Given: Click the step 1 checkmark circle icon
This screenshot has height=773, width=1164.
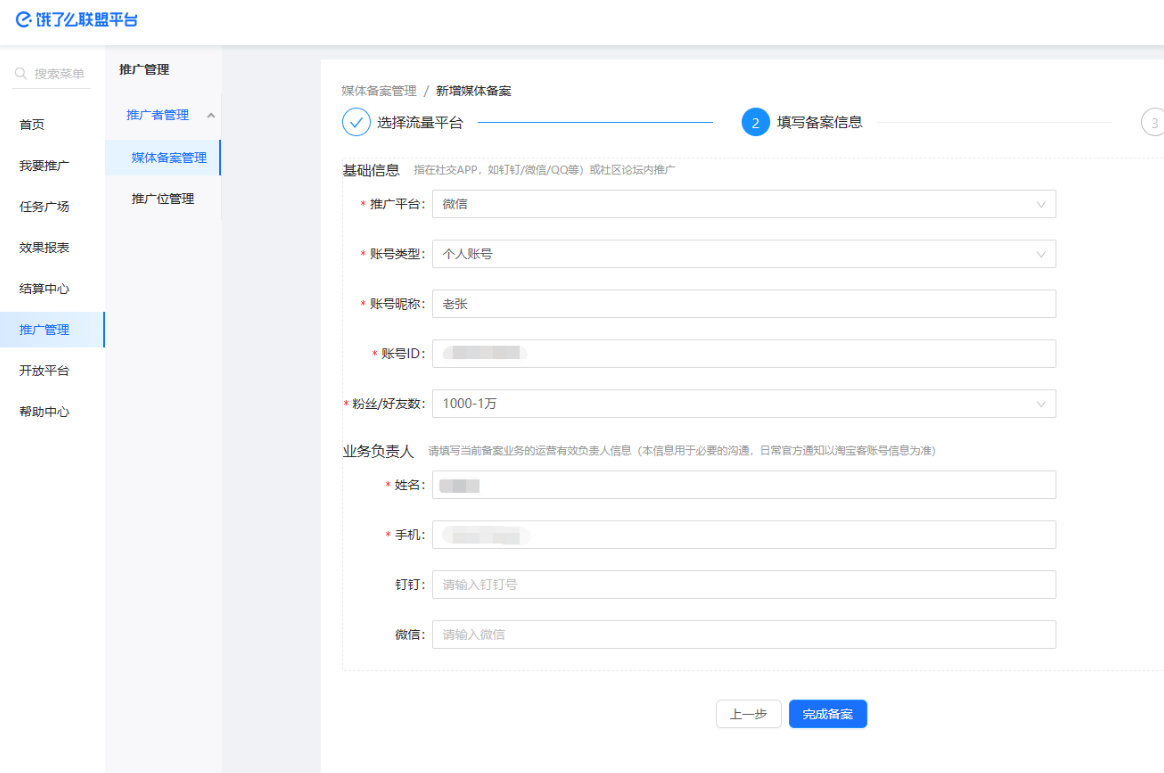Looking at the screenshot, I should (356, 122).
